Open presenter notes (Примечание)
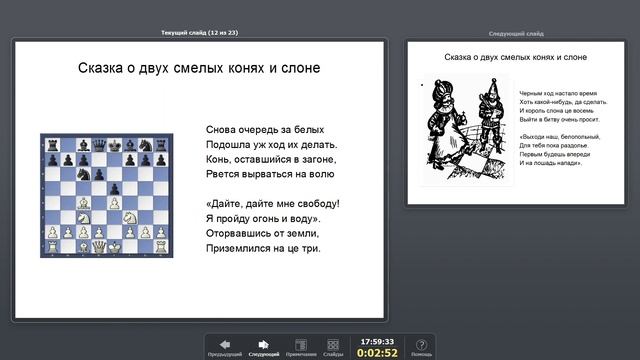The image size is (640, 360). point(301,348)
